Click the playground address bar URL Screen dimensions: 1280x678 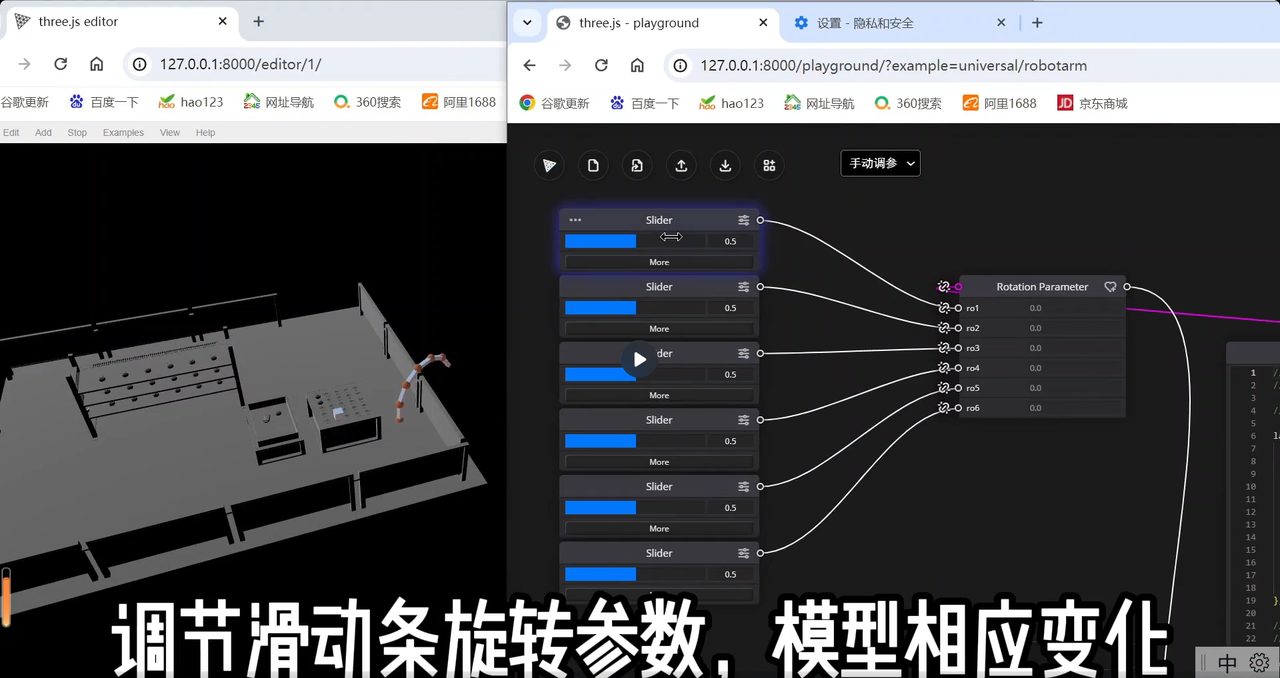(x=894, y=65)
